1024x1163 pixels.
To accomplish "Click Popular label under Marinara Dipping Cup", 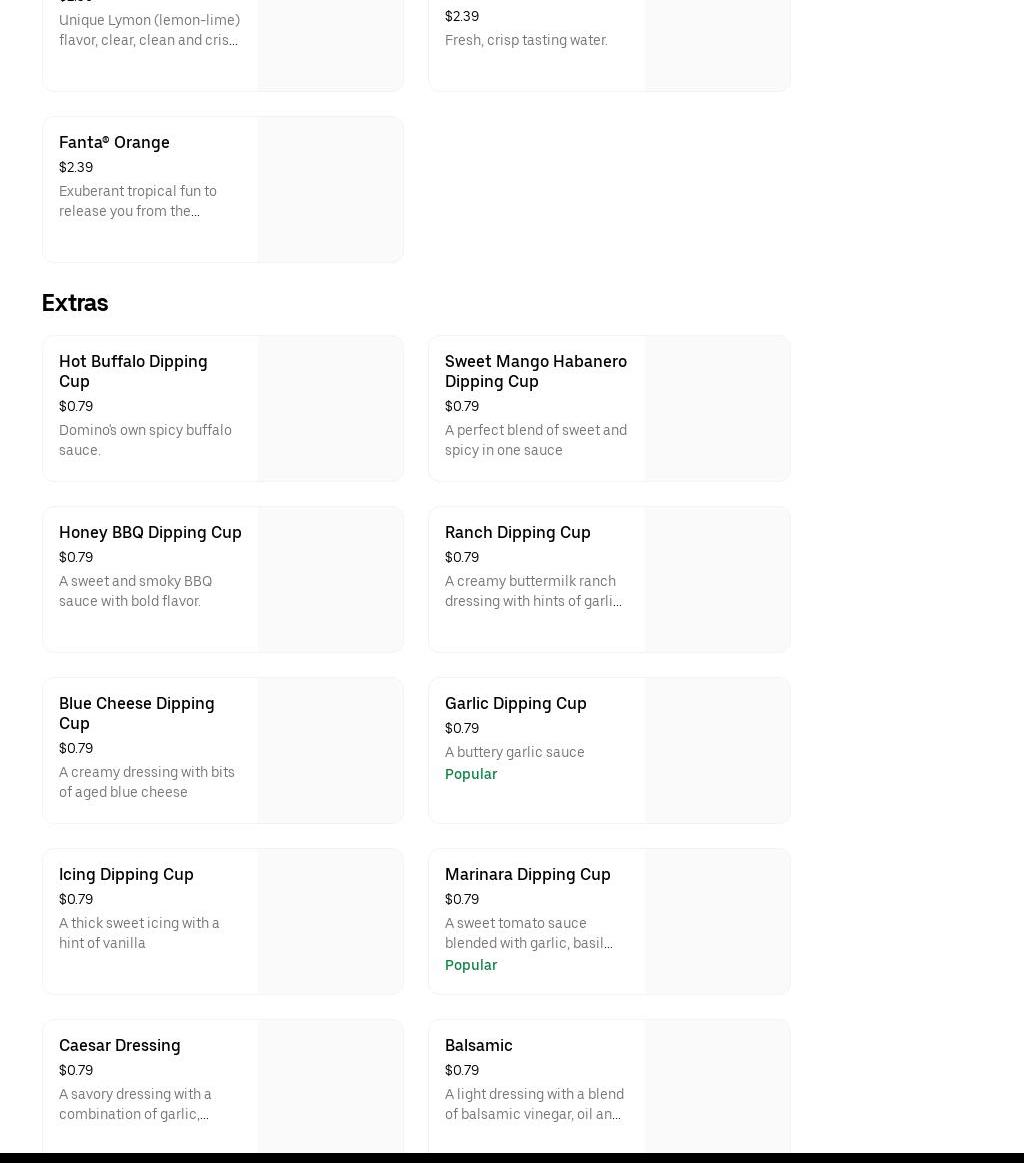I will (x=471, y=965).
